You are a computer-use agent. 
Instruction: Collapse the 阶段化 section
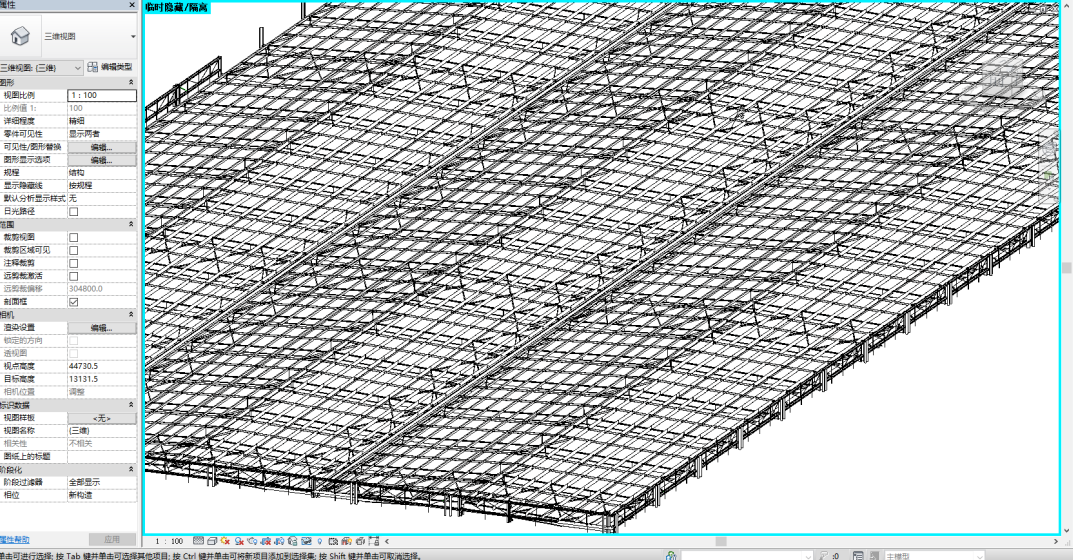(x=131, y=470)
